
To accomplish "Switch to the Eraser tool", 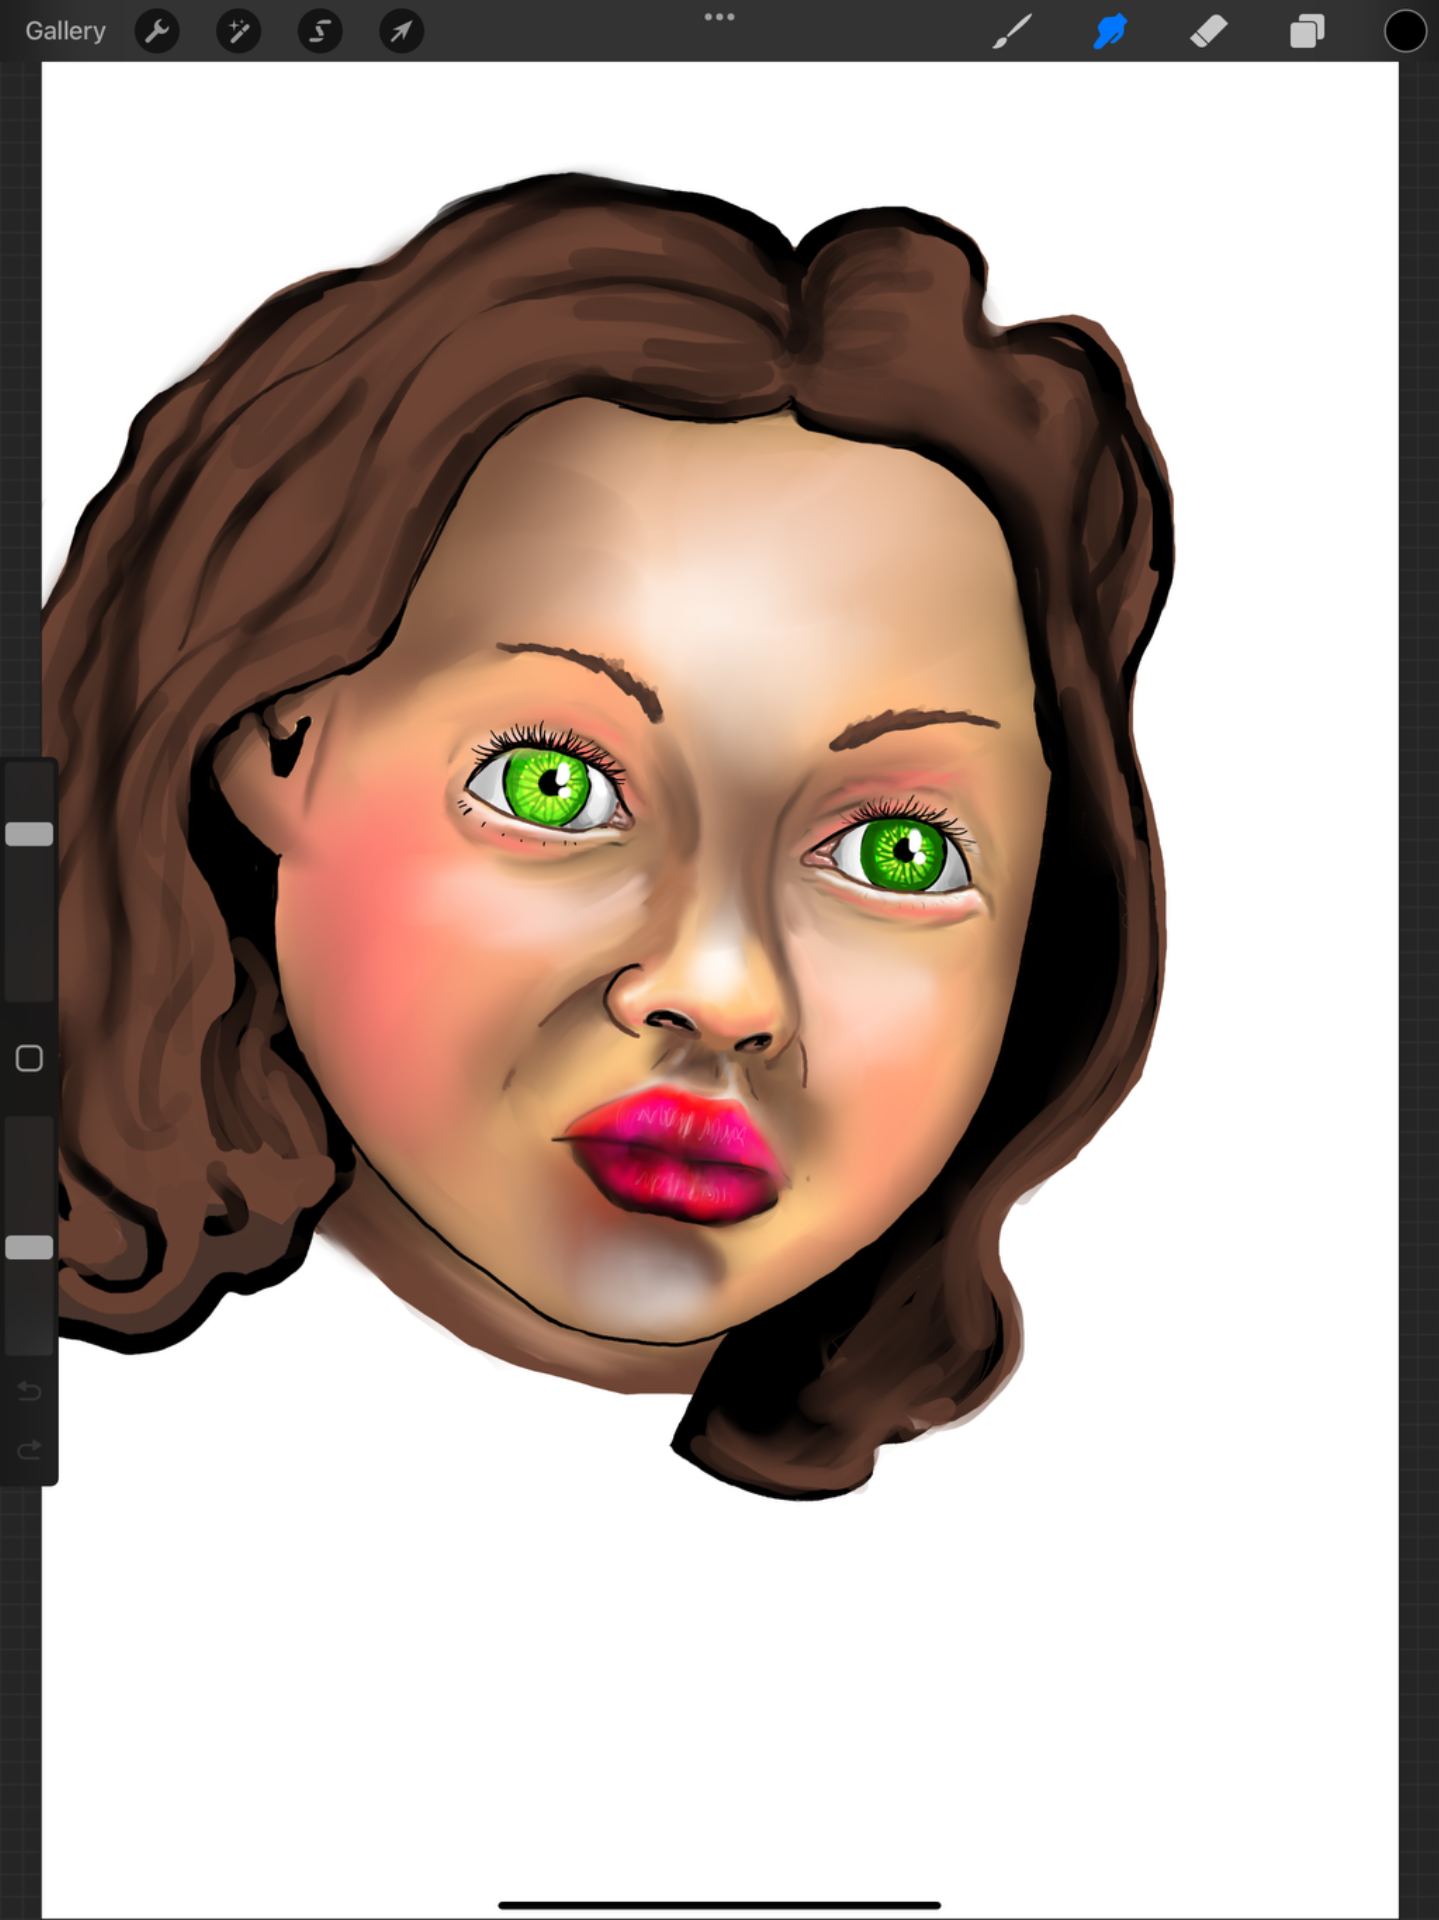I will pos(1208,32).
